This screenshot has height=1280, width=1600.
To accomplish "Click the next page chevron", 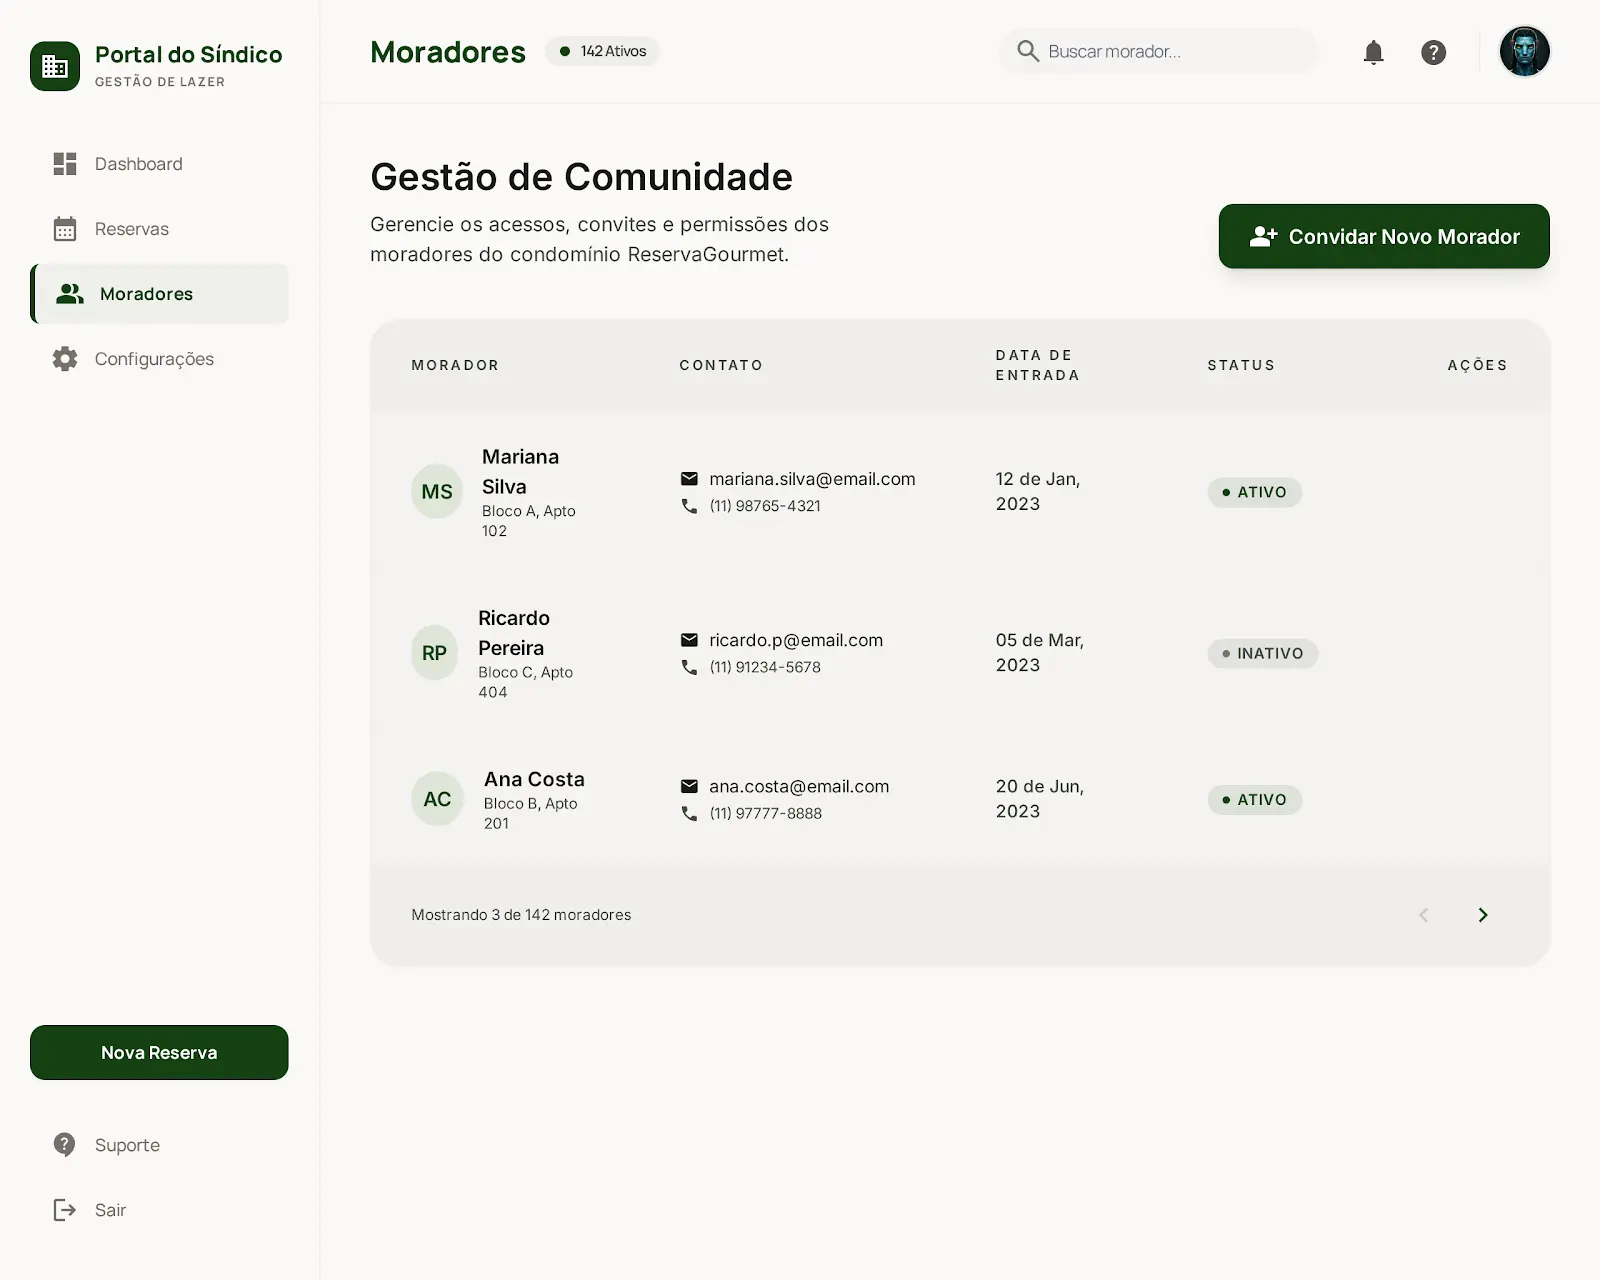I will pos(1483,914).
